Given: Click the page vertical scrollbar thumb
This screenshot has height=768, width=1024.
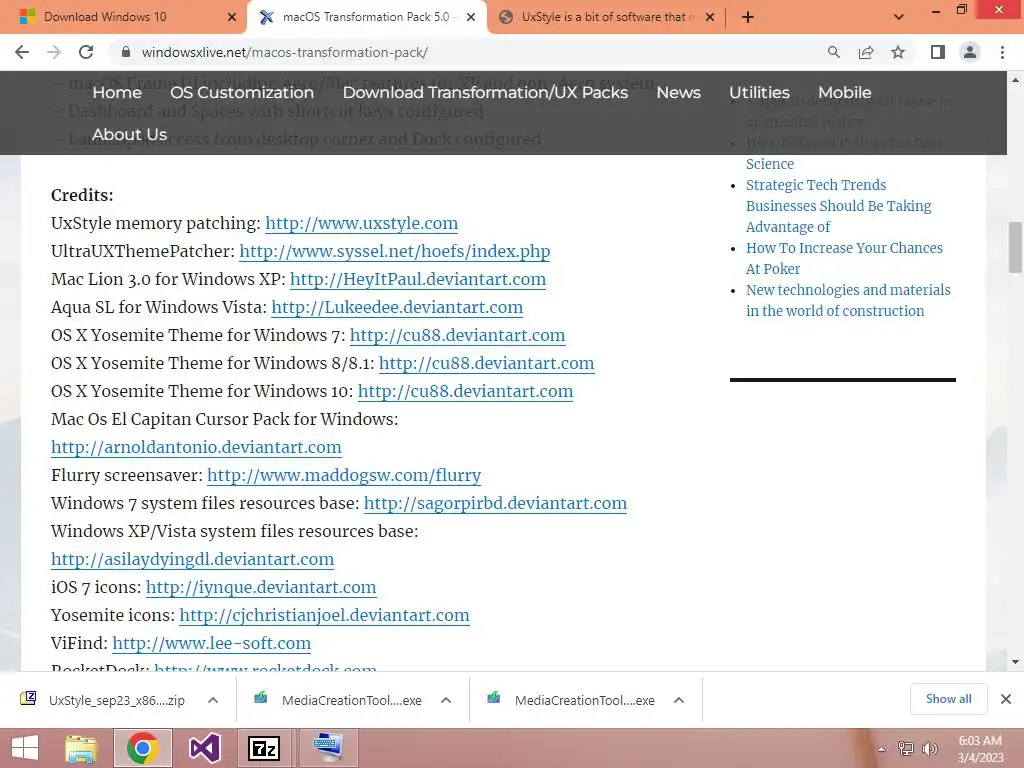Looking at the screenshot, I should tap(1015, 248).
